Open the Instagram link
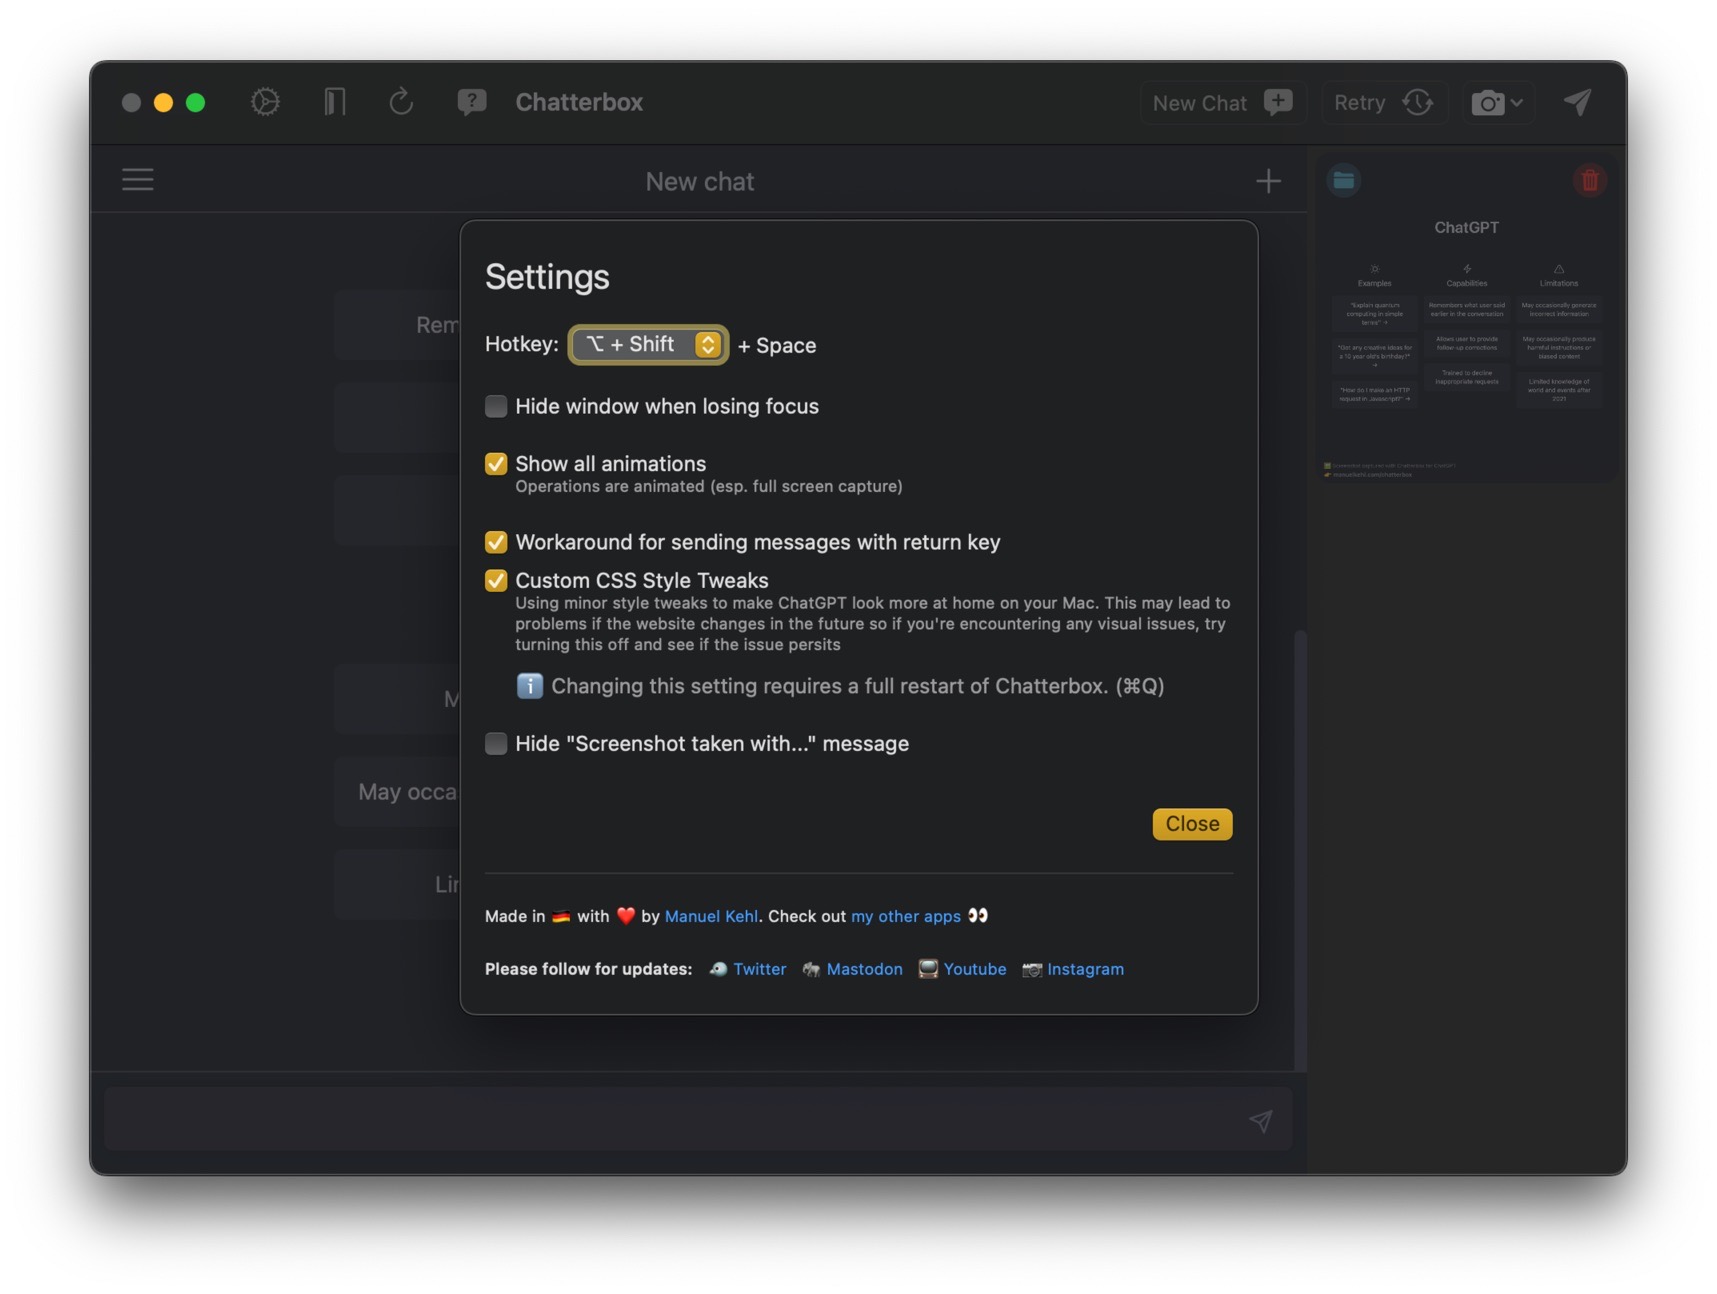The width and height of the screenshot is (1717, 1294). [x=1085, y=969]
